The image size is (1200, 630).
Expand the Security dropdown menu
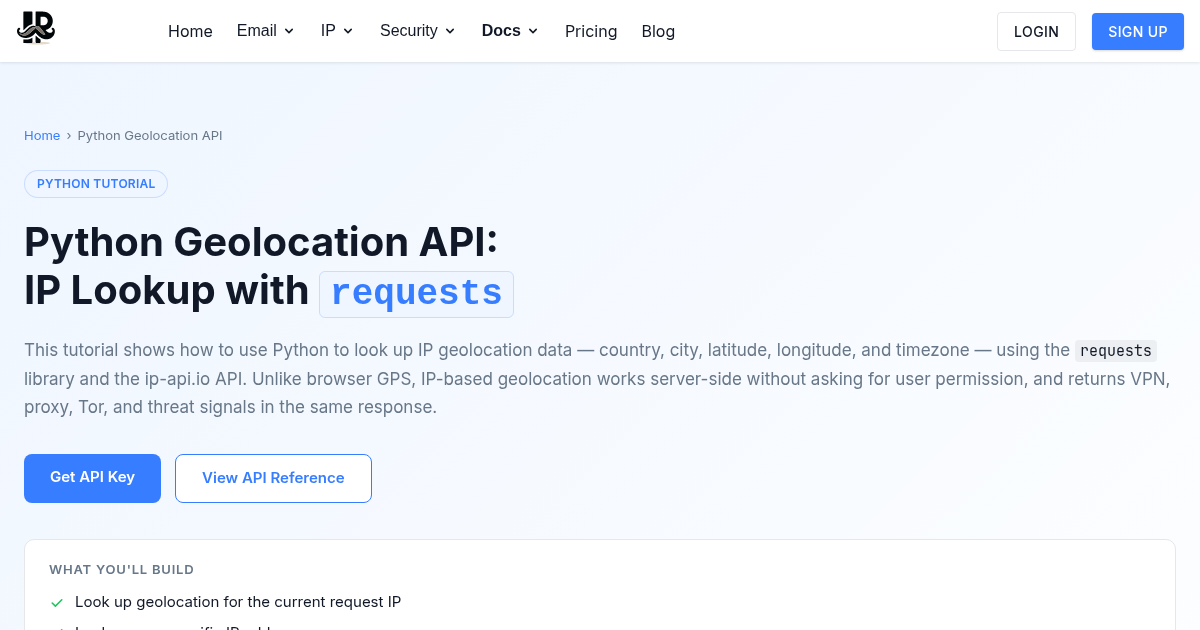418,31
